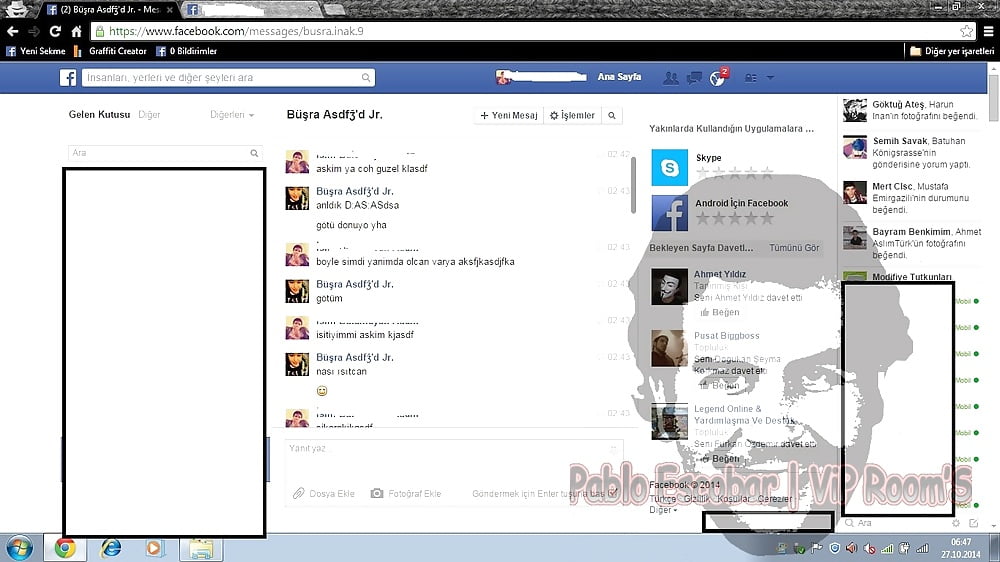The image size is (1000, 562).
Task: Launch Google Chrome from the taskbar
Action: pos(65,548)
